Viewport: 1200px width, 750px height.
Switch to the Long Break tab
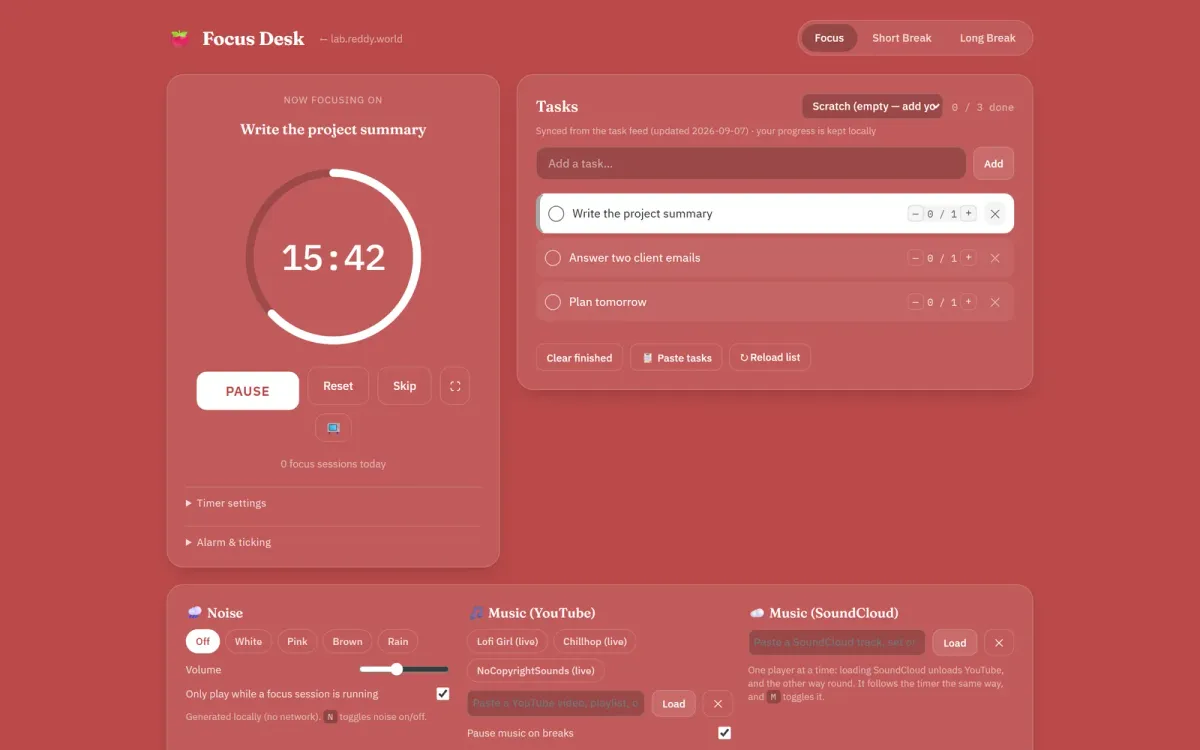(x=988, y=38)
